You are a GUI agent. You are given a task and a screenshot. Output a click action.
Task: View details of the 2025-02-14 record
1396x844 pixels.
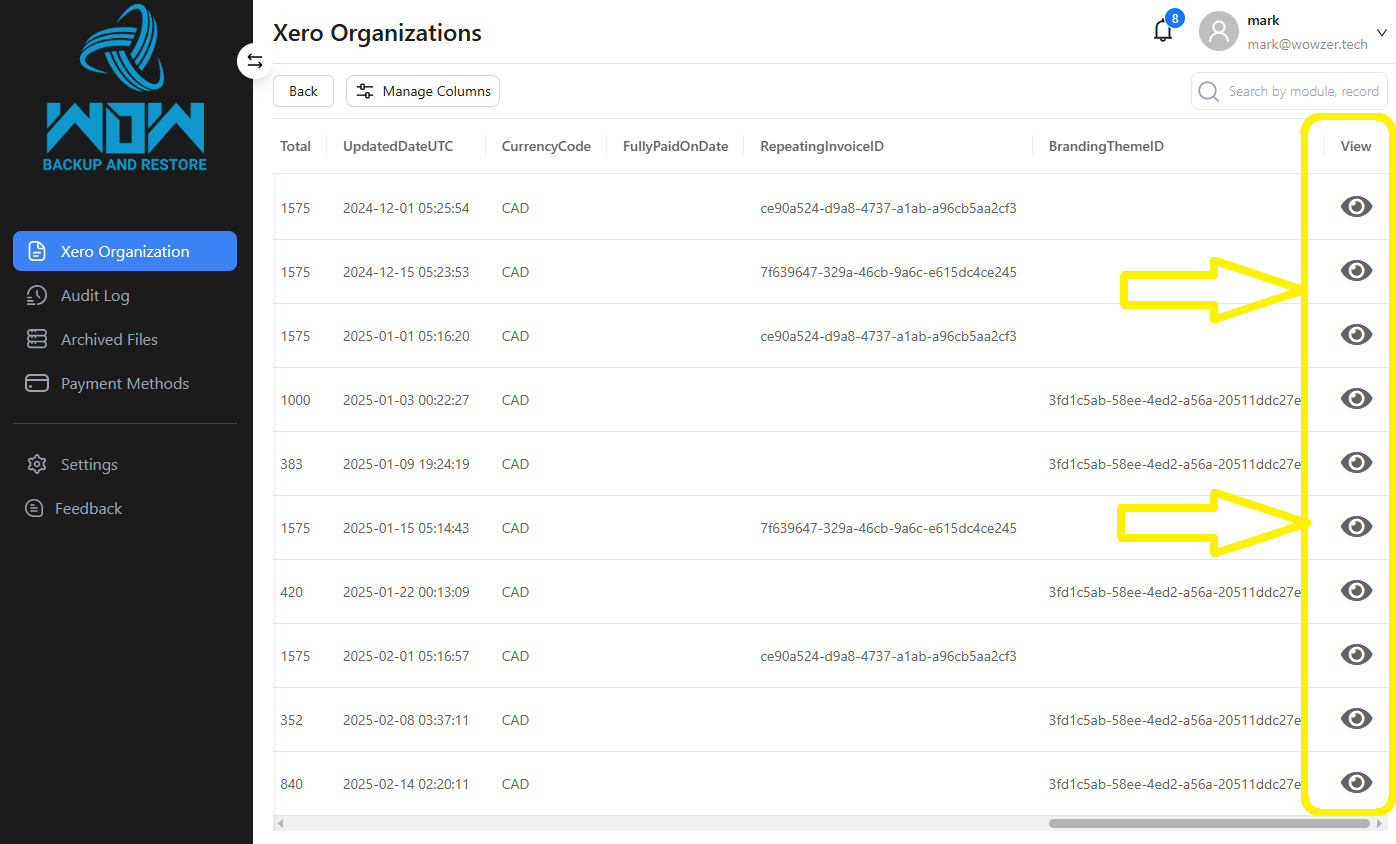point(1356,783)
